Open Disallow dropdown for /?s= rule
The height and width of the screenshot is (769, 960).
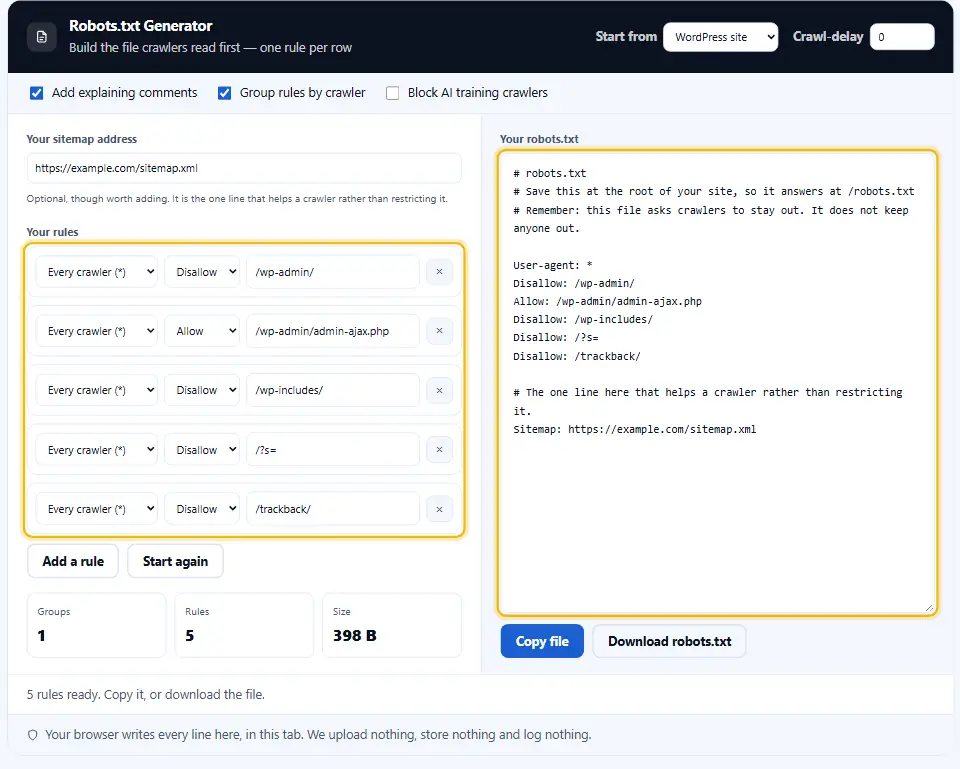click(x=202, y=449)
